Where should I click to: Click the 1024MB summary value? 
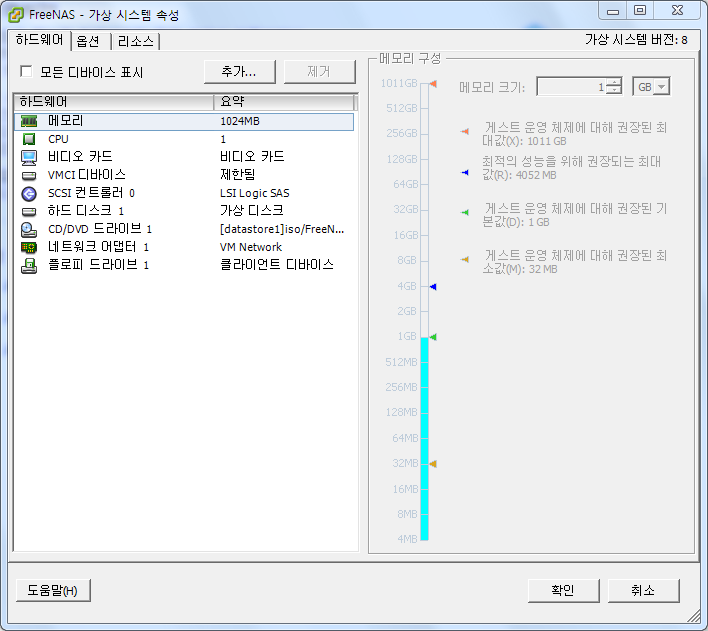click(240, 121)
